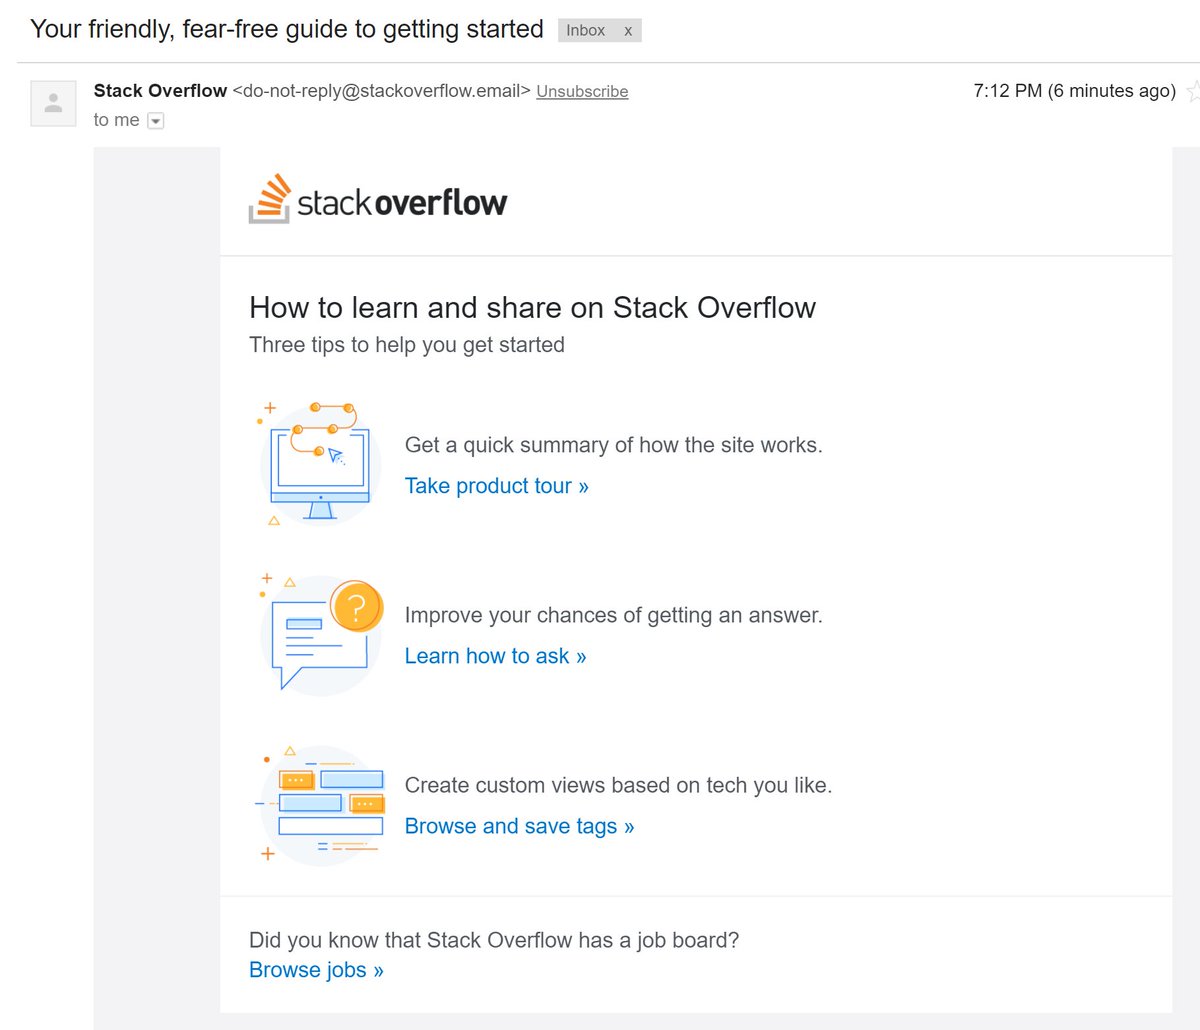This screenshot has height=1030, width=1200.
Task: Click the sender's profile avatar icon
Action: [x=54, y=103]
